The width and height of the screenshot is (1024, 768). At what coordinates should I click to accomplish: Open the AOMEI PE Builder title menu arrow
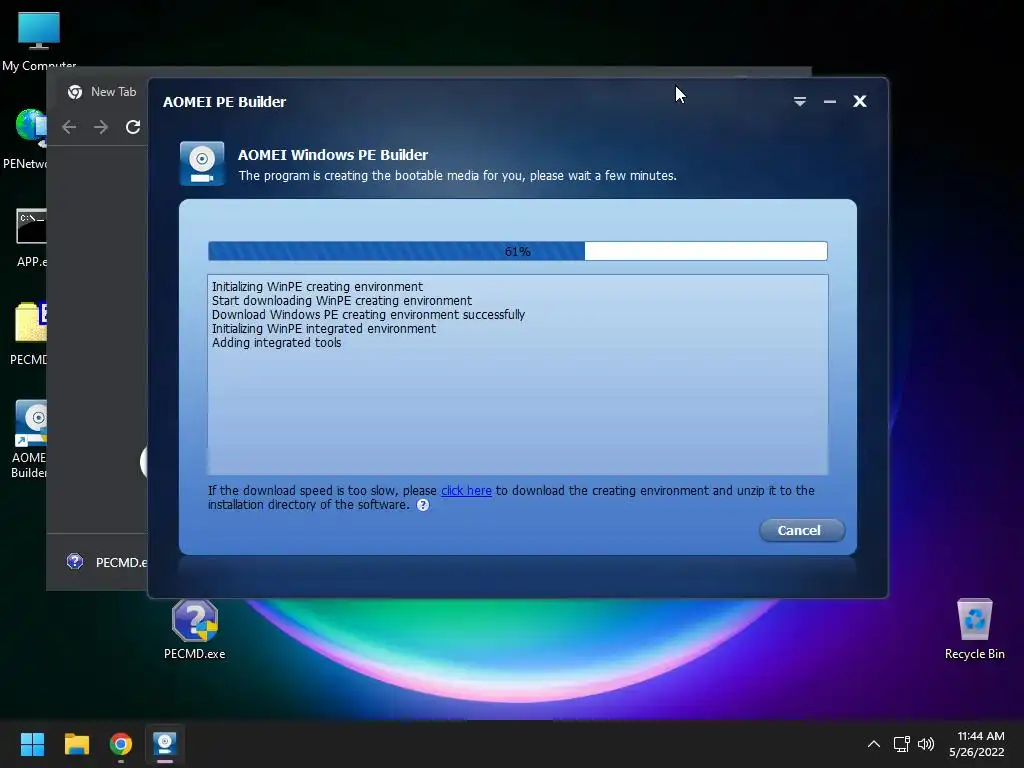(799, 101)
